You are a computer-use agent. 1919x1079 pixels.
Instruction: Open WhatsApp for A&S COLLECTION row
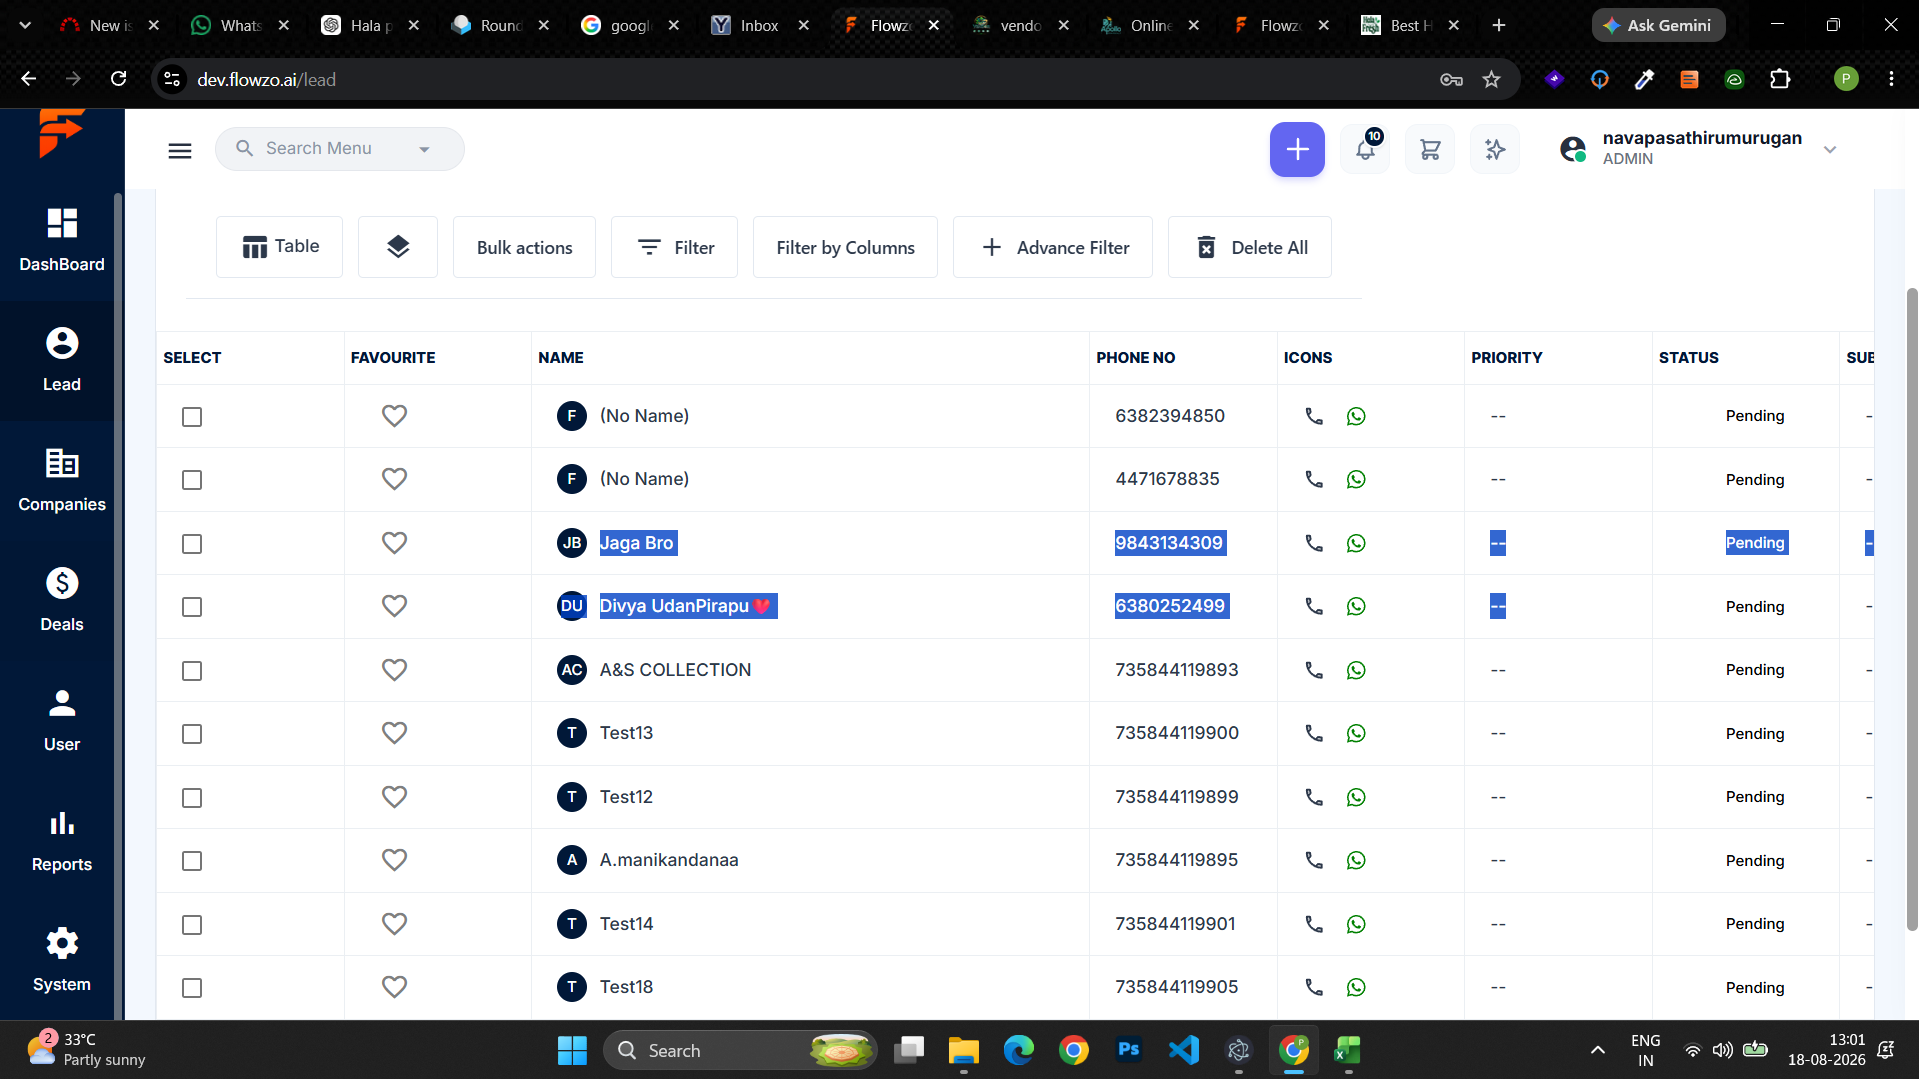[x=1356, y=670]
